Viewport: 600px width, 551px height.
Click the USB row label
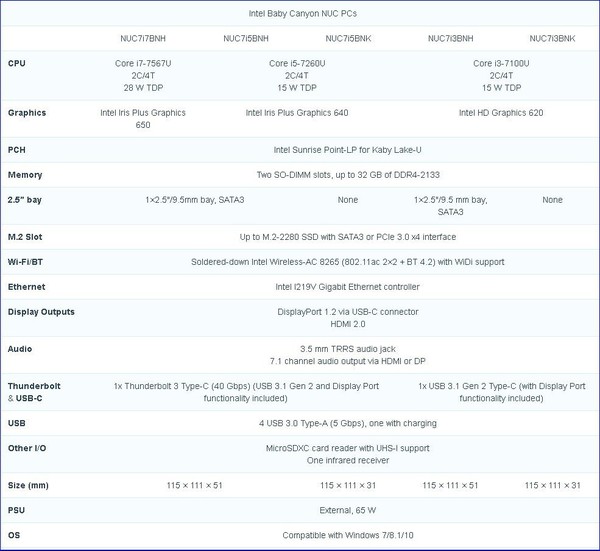tap(16, 423)
